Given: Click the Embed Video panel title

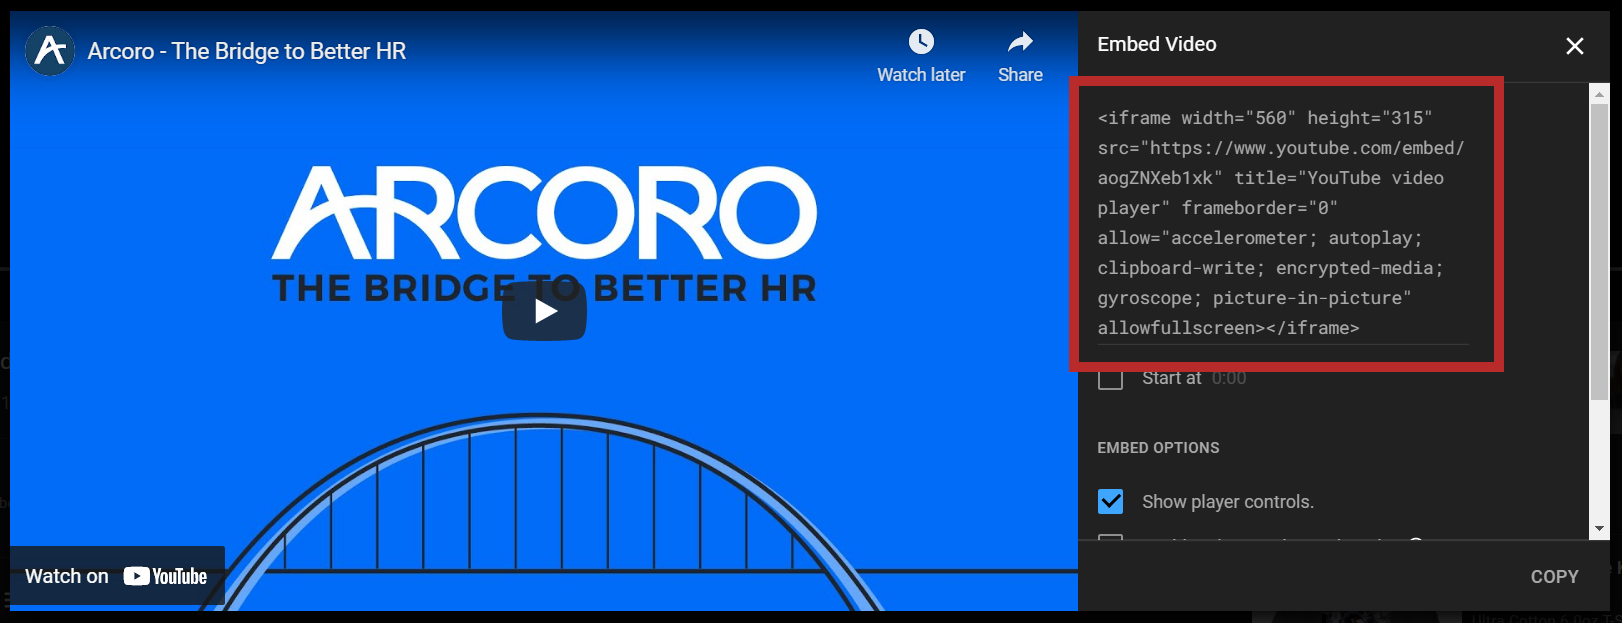Looking at the screenshot, I should coord(1157,44).
